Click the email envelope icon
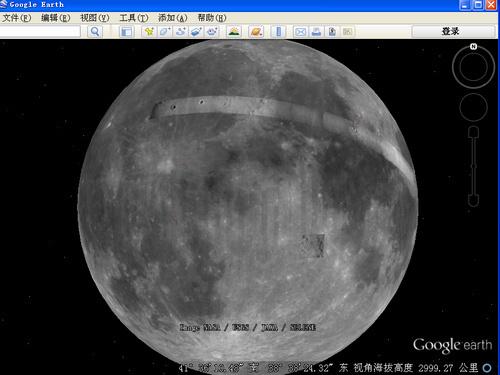Image resolution: width=500 pixels, height=375 pixels. tap(300, 32)
